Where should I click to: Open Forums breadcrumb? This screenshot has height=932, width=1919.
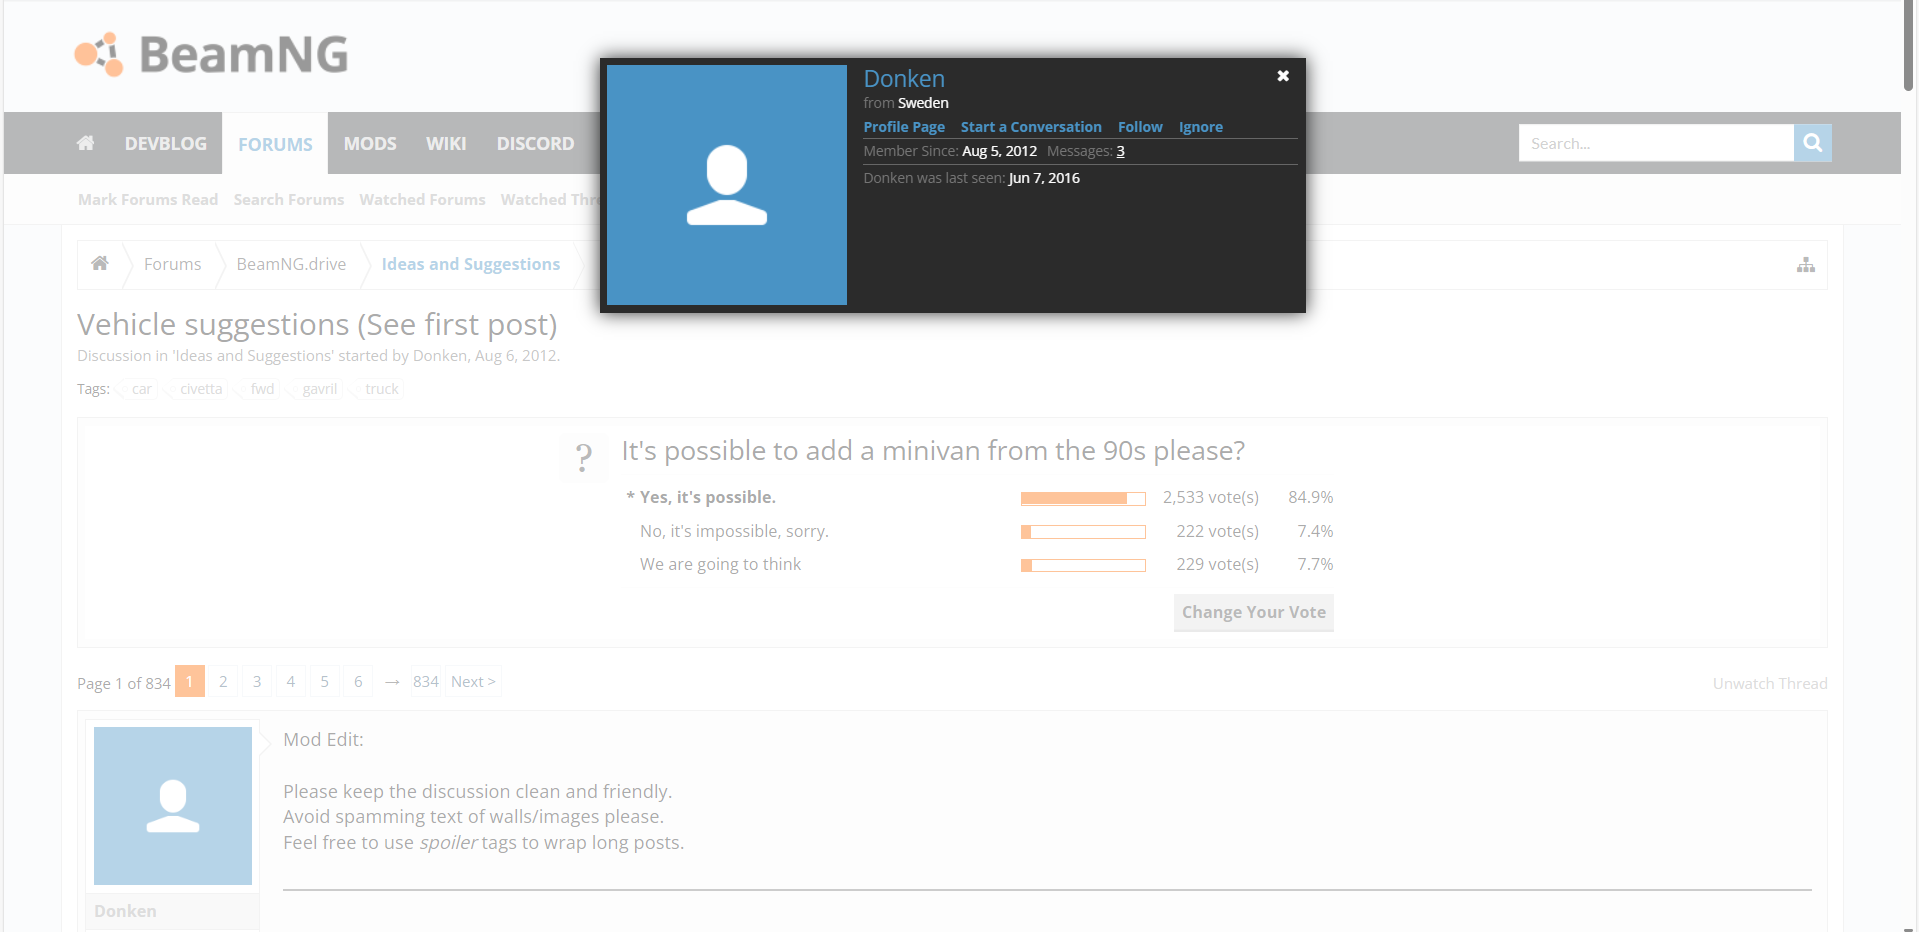point(173,264)
